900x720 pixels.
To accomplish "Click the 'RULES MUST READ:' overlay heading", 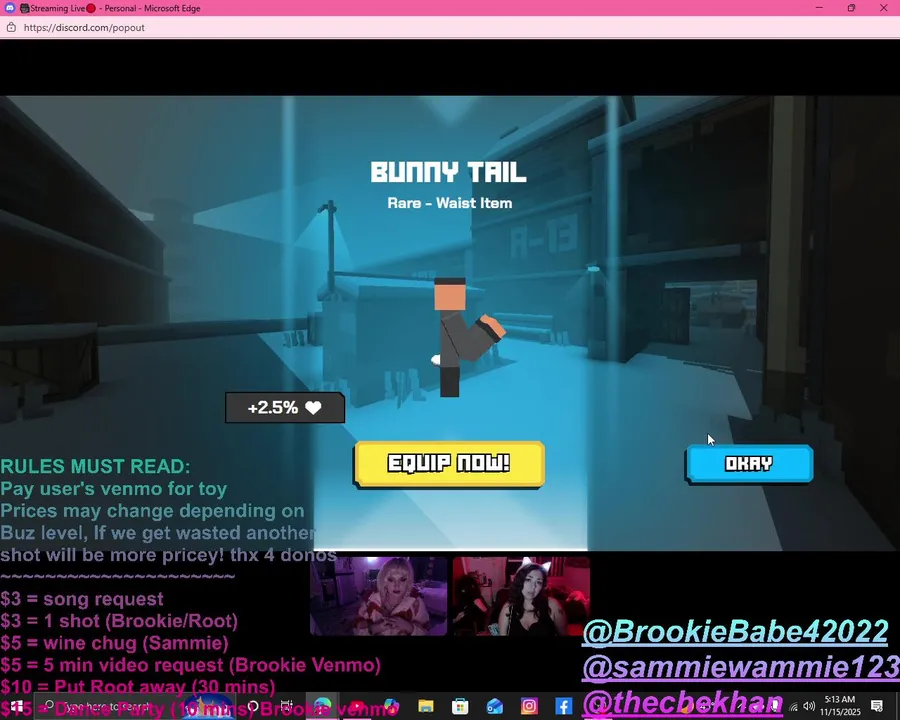I will coord(95,466).
